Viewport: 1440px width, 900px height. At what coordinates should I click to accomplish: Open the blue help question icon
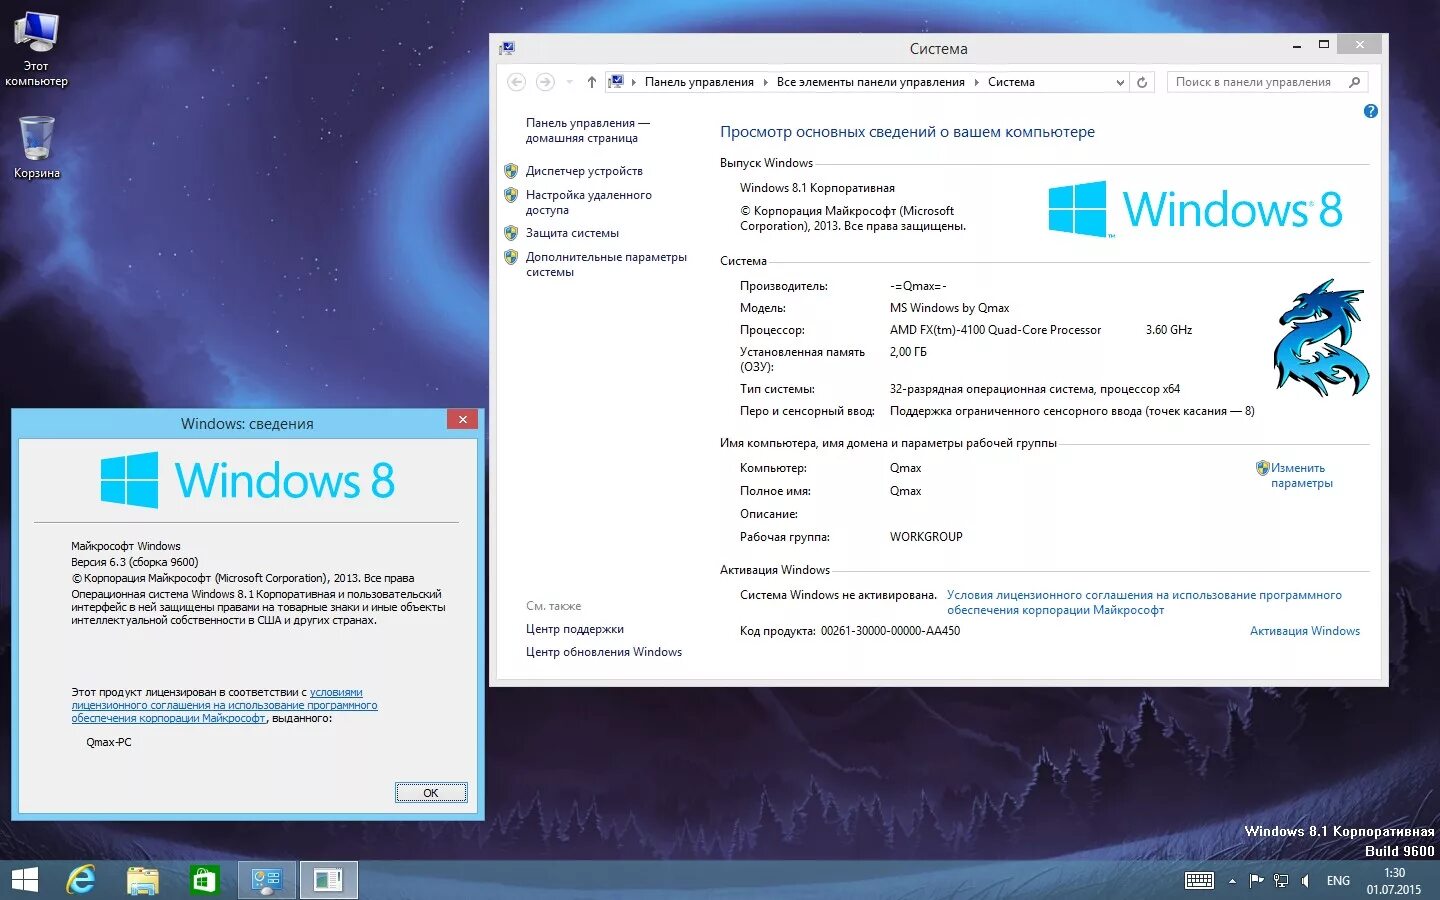(1371, 111)
